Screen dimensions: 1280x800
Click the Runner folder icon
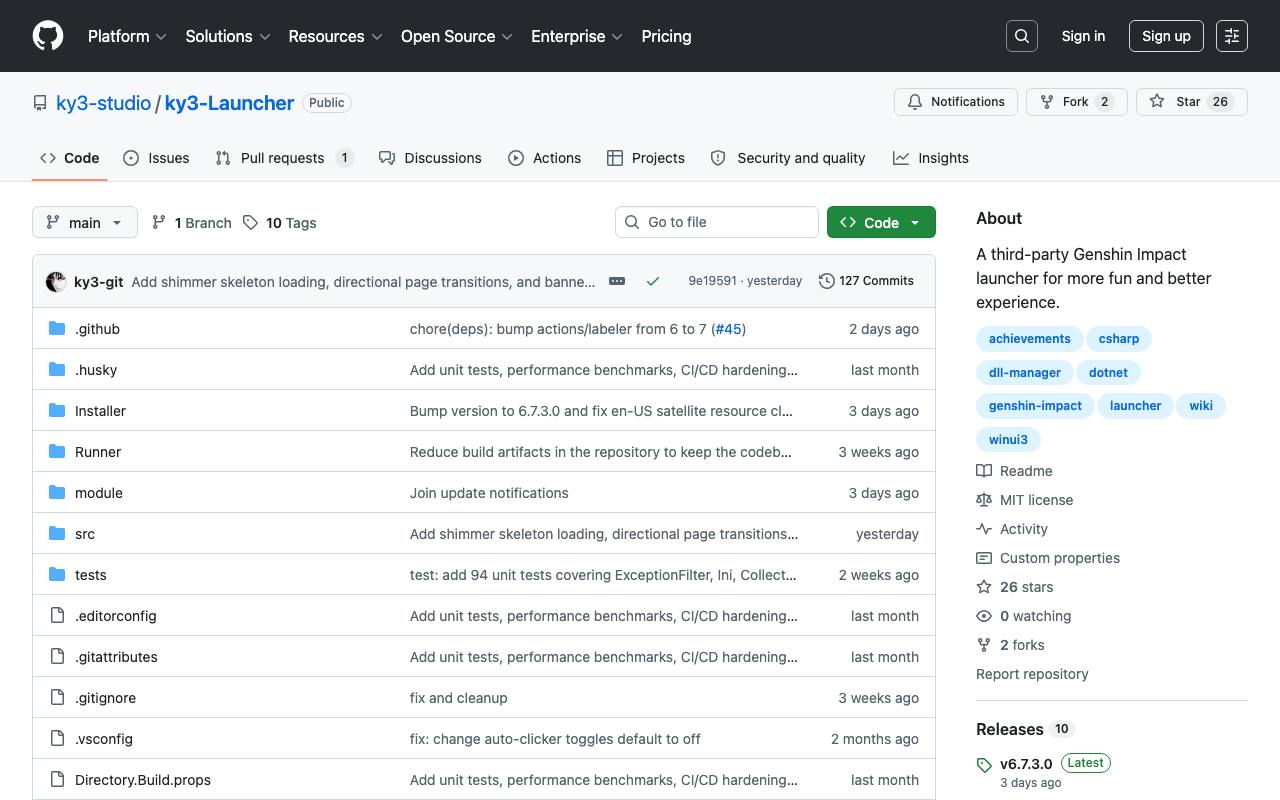coord(57,452)
